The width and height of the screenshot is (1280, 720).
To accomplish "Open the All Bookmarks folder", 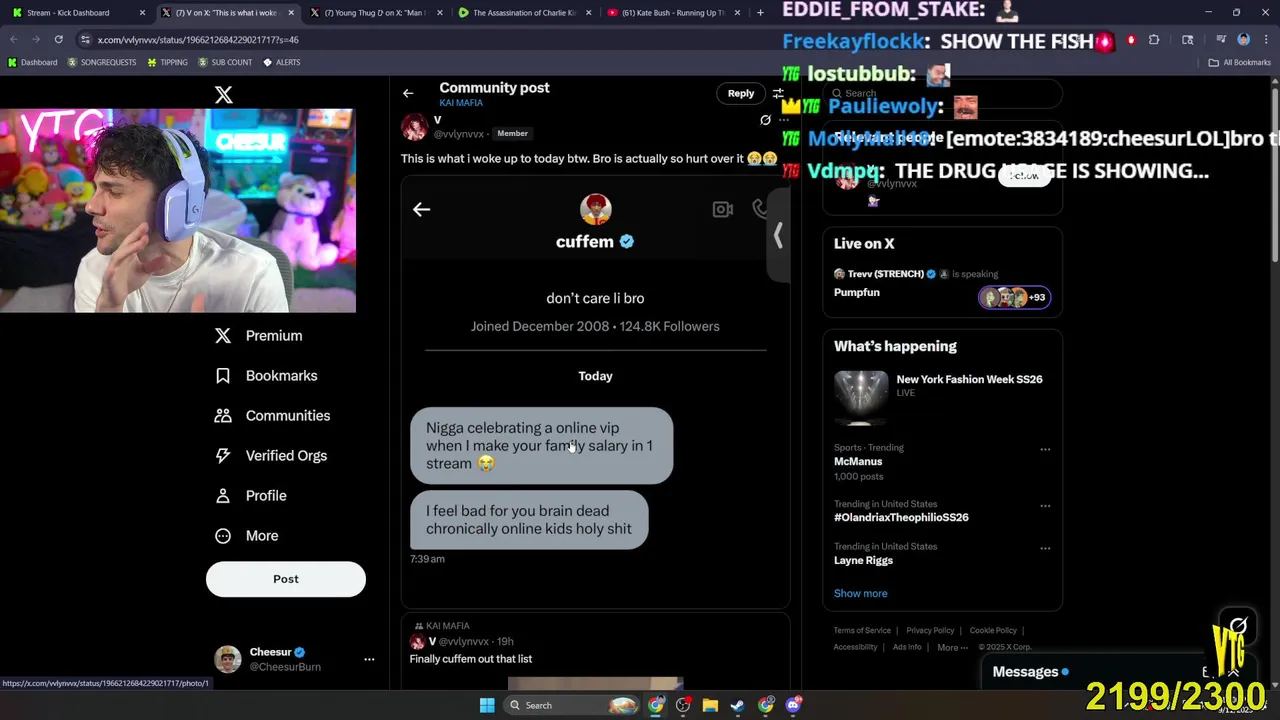I will (x=1240, y=62).
